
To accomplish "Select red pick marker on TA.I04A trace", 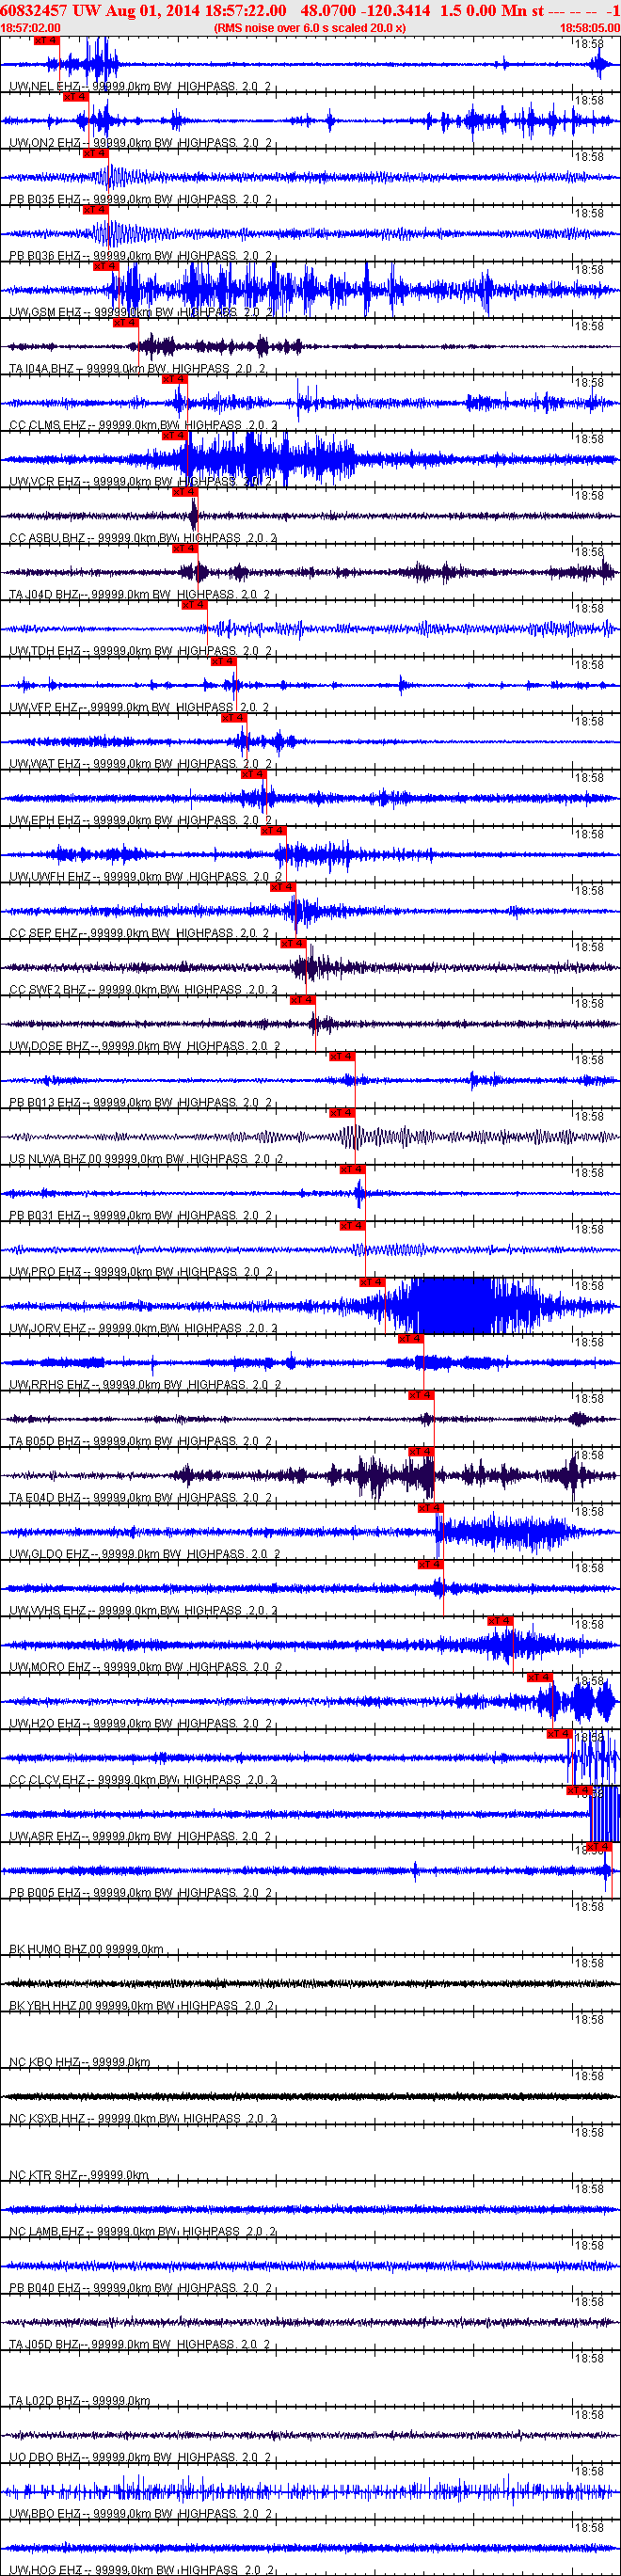I will tap(125, 323).
